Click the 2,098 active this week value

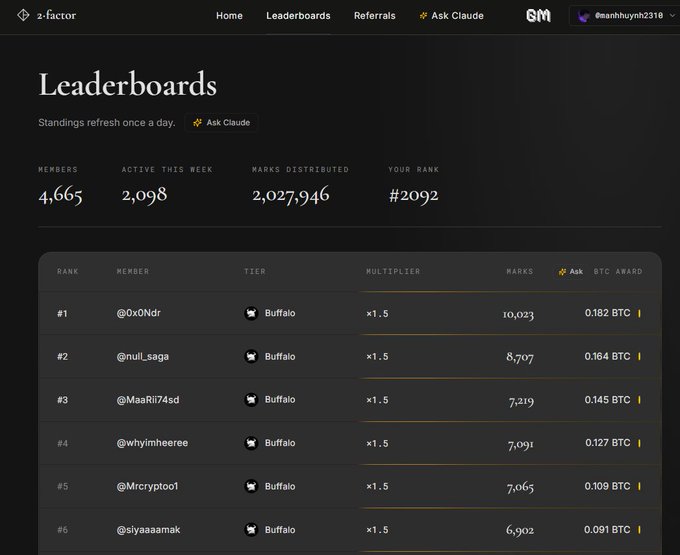tap(144, 195)
